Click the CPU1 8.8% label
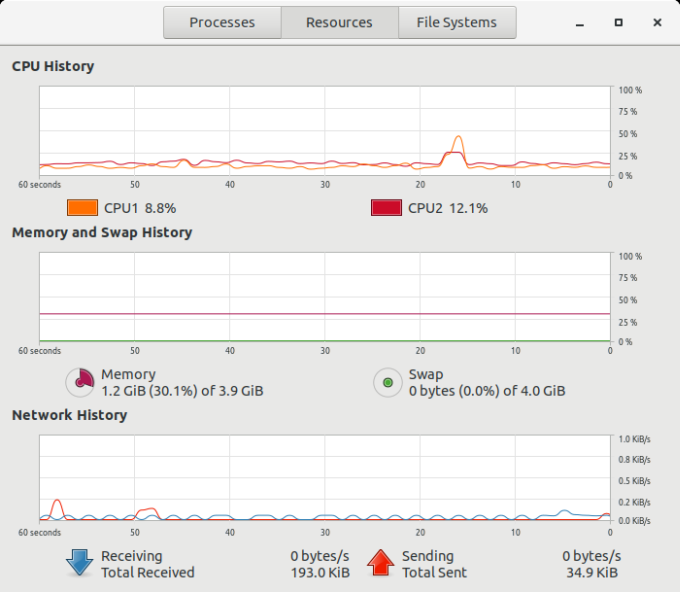 click(x=140, y=208)
